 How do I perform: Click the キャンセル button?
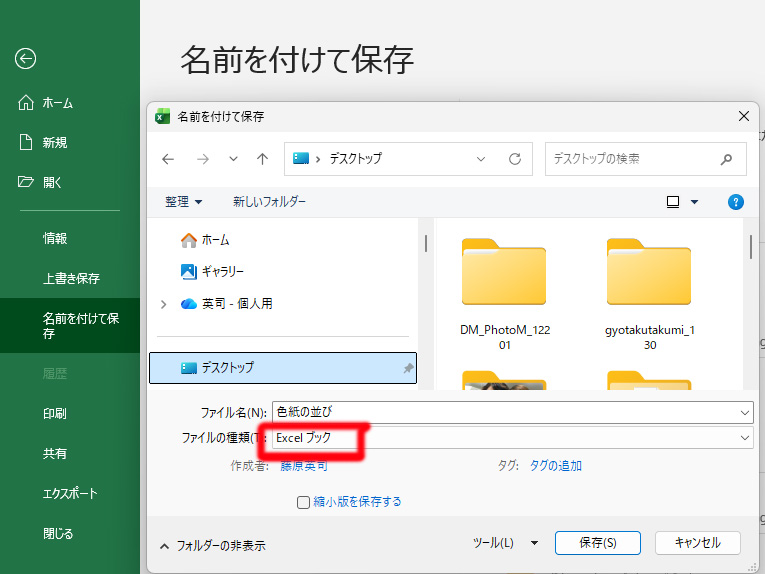697,543
